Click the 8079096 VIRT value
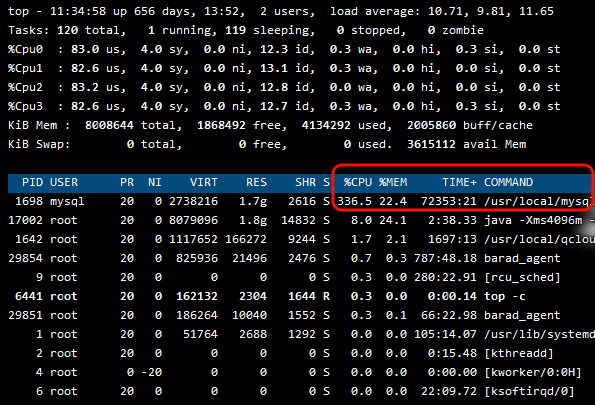The width and height of the screenshot is (595, 405). pyautogui.click(x=194, y=220)
